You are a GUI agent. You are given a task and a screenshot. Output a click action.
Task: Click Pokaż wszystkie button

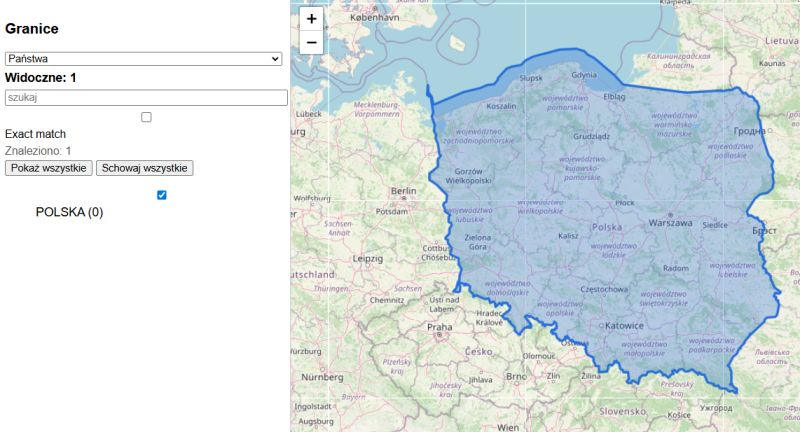tap(48, 168)
